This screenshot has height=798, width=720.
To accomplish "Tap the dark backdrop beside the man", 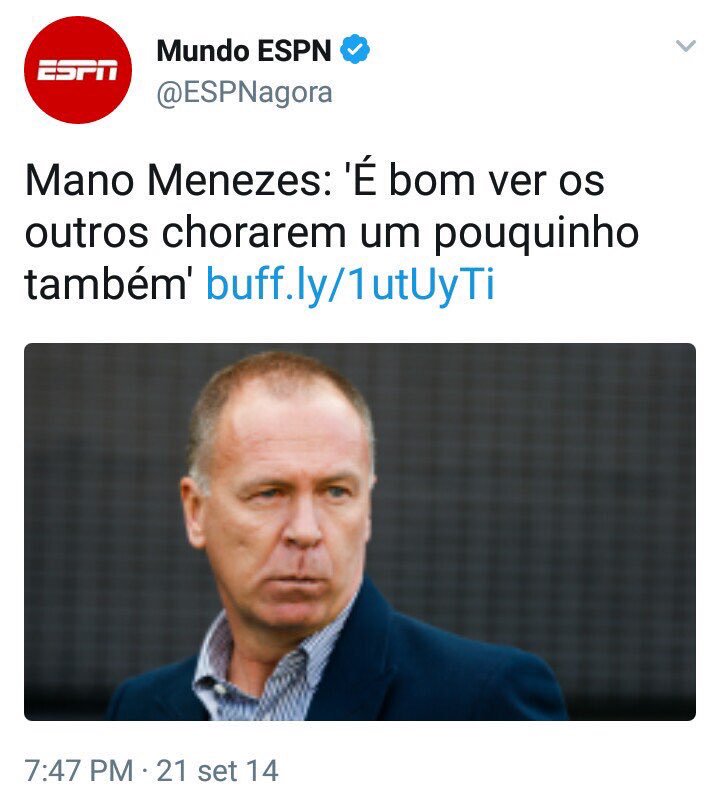I will click(x=534, y=483).
